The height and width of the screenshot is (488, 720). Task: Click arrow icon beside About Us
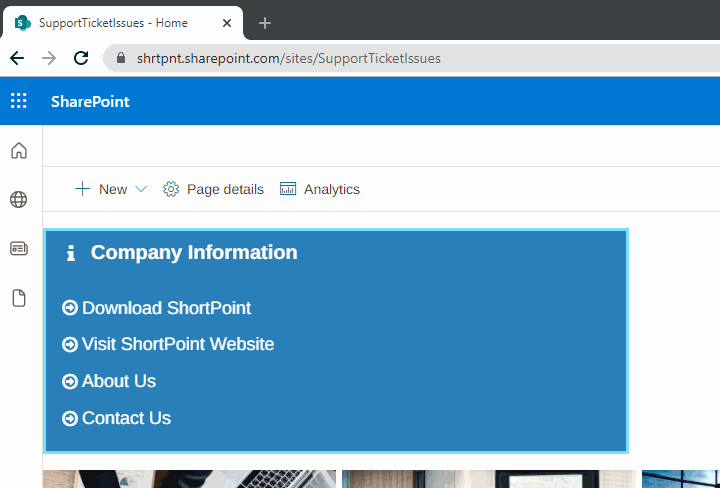[70, 381]
